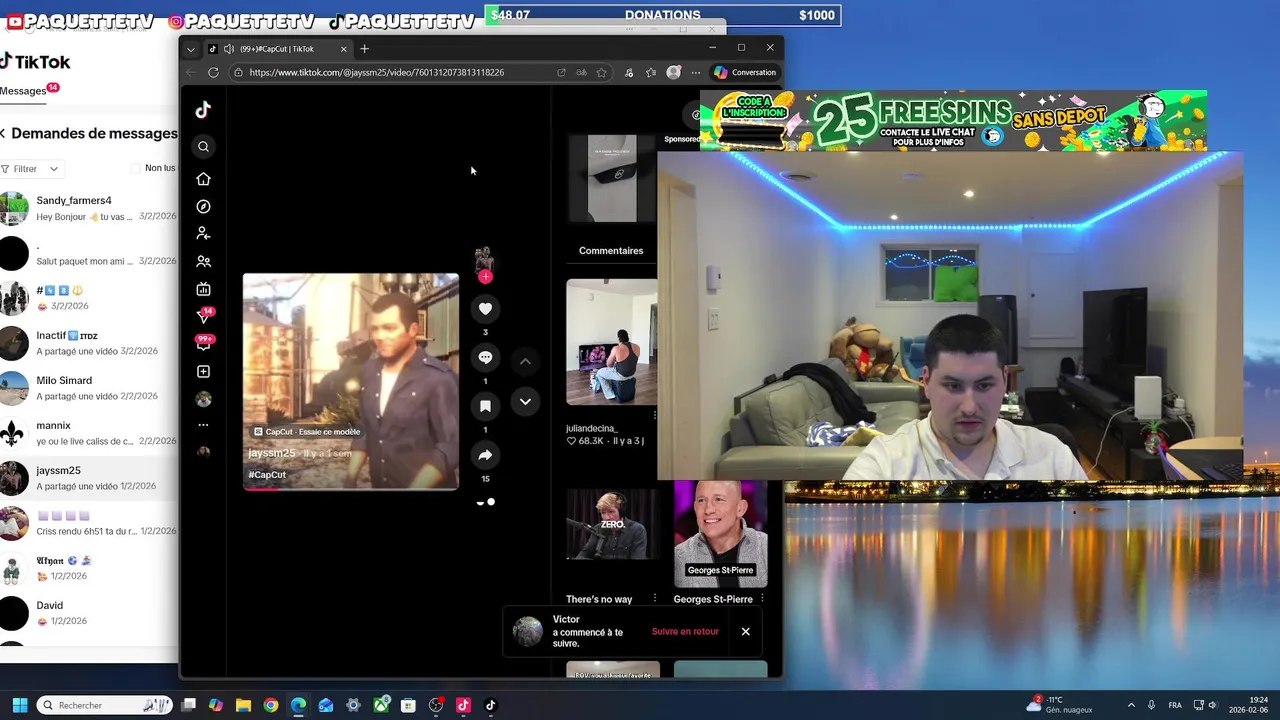The image size is (1280, 720).
Task: Open OBS Studio from the taskbar
Action: point(436,705)
